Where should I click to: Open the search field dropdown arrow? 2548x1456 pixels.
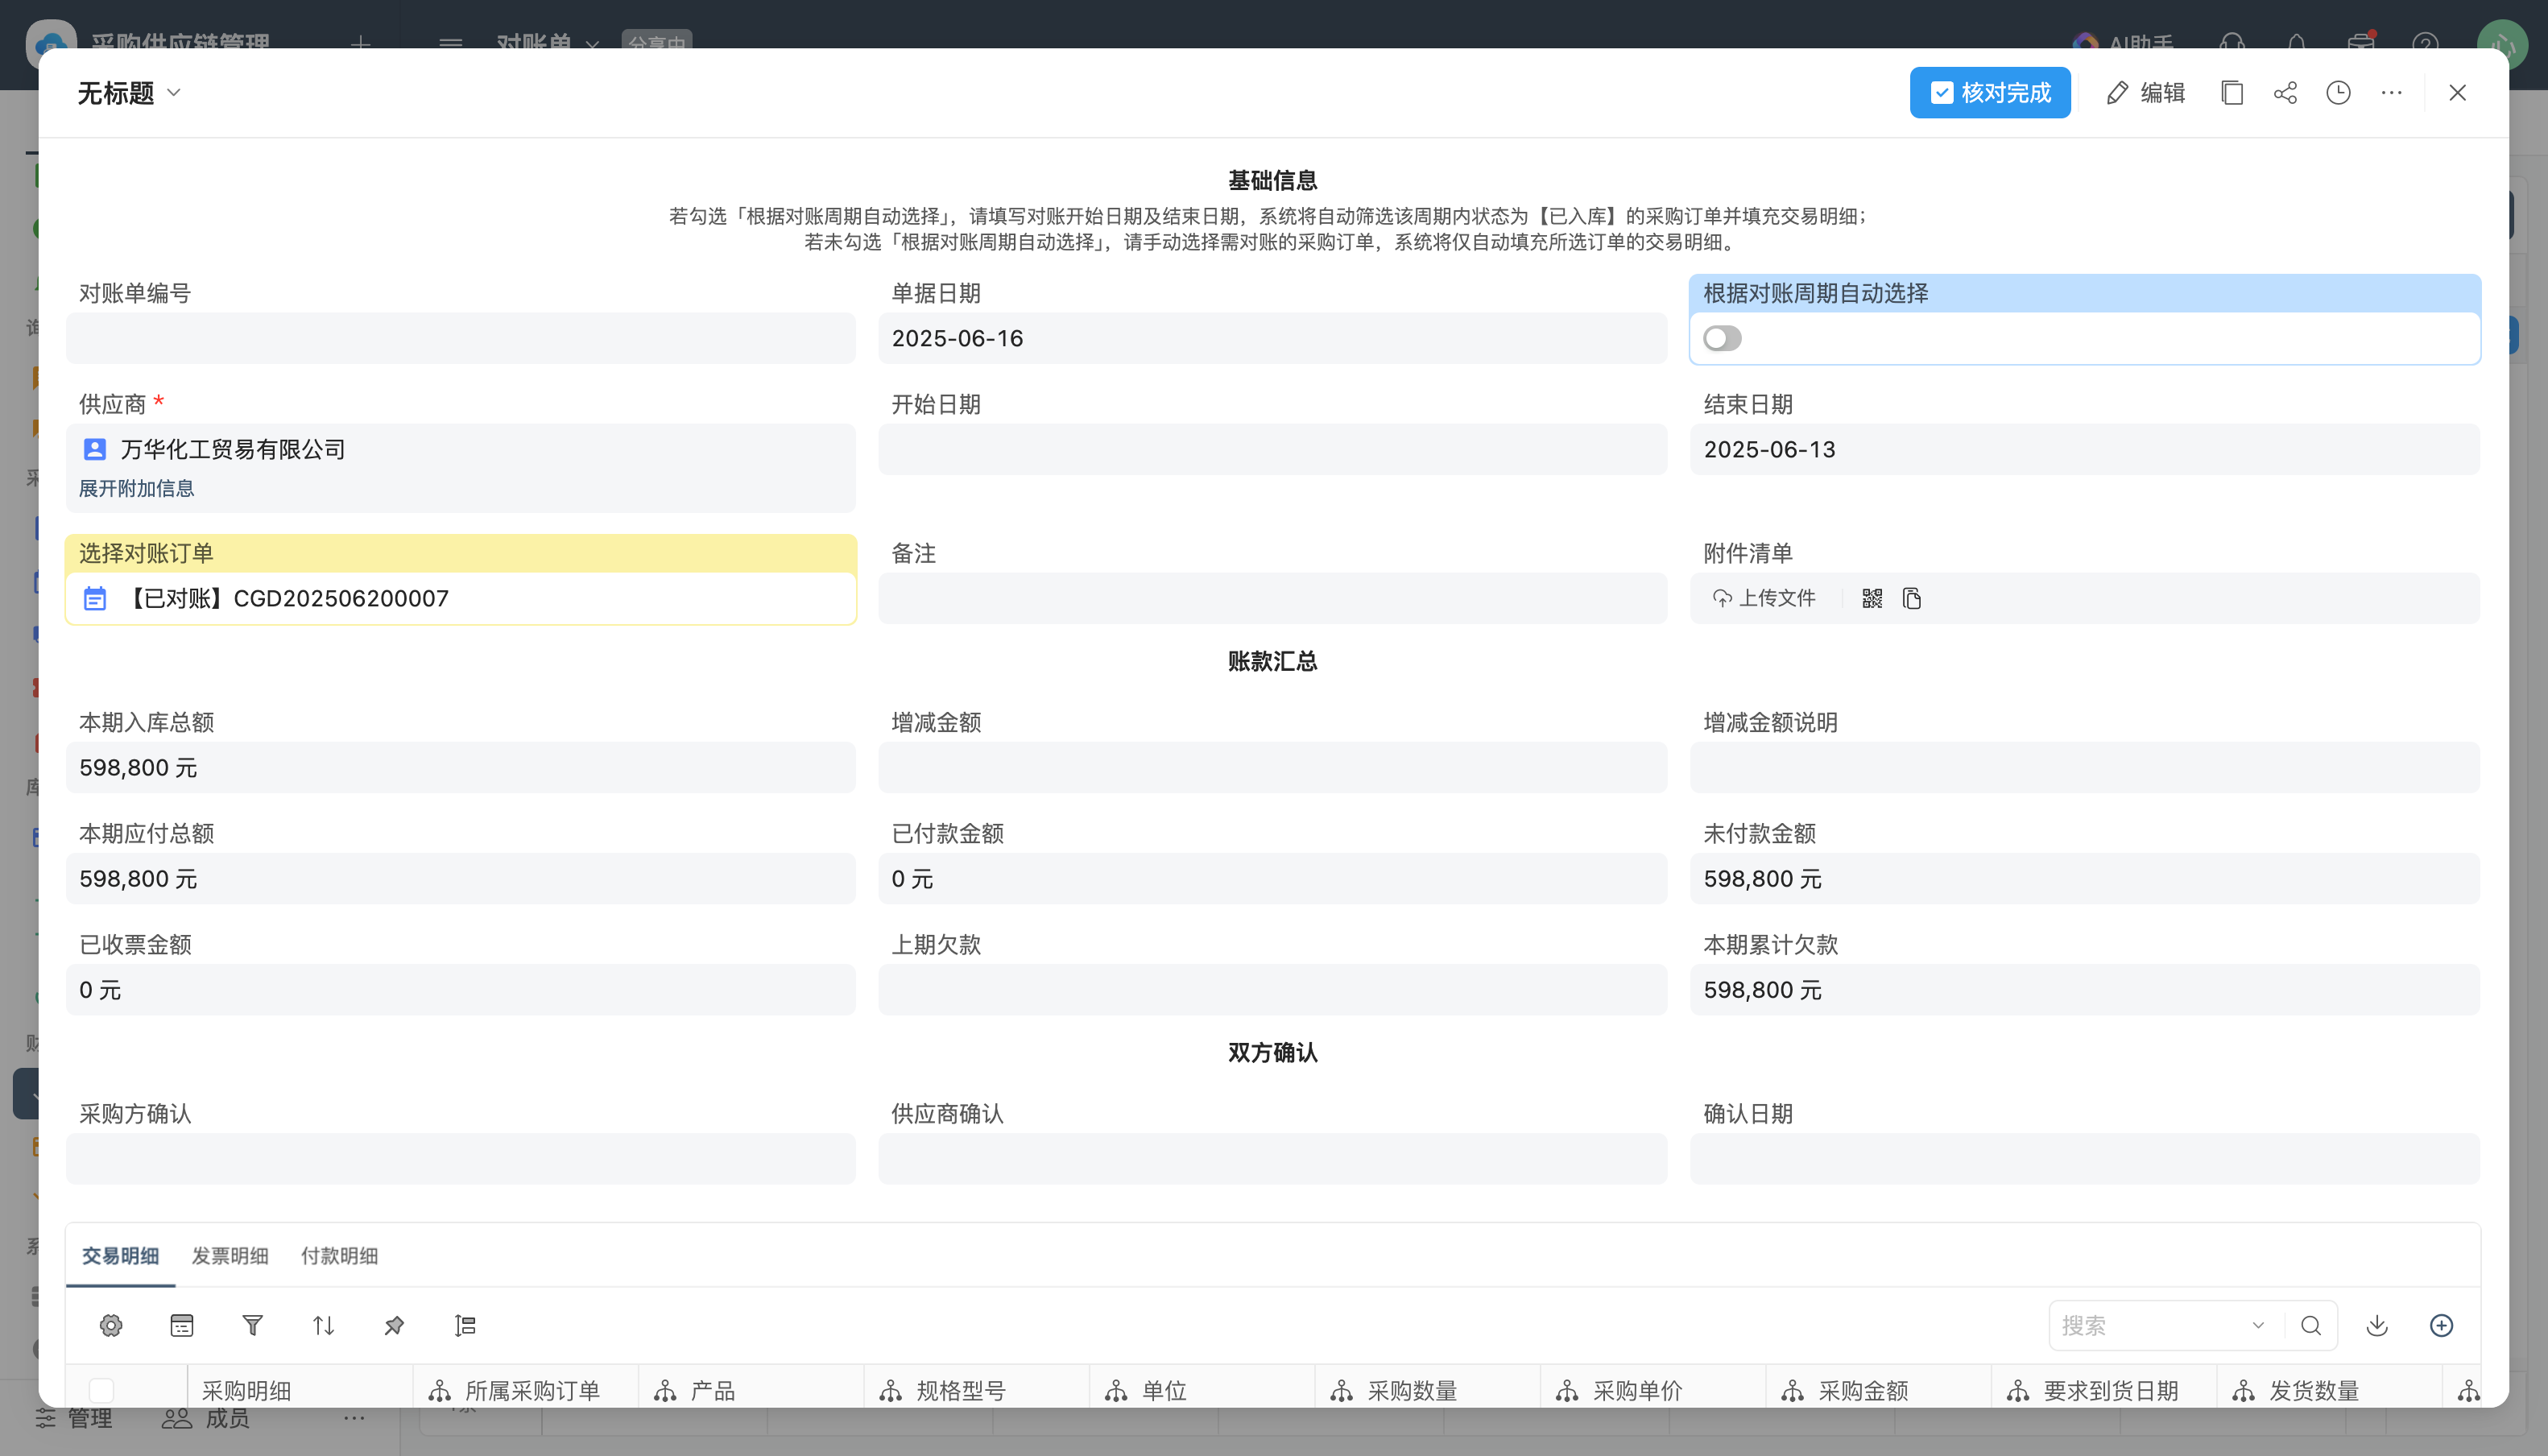tap(2258, 1325)
